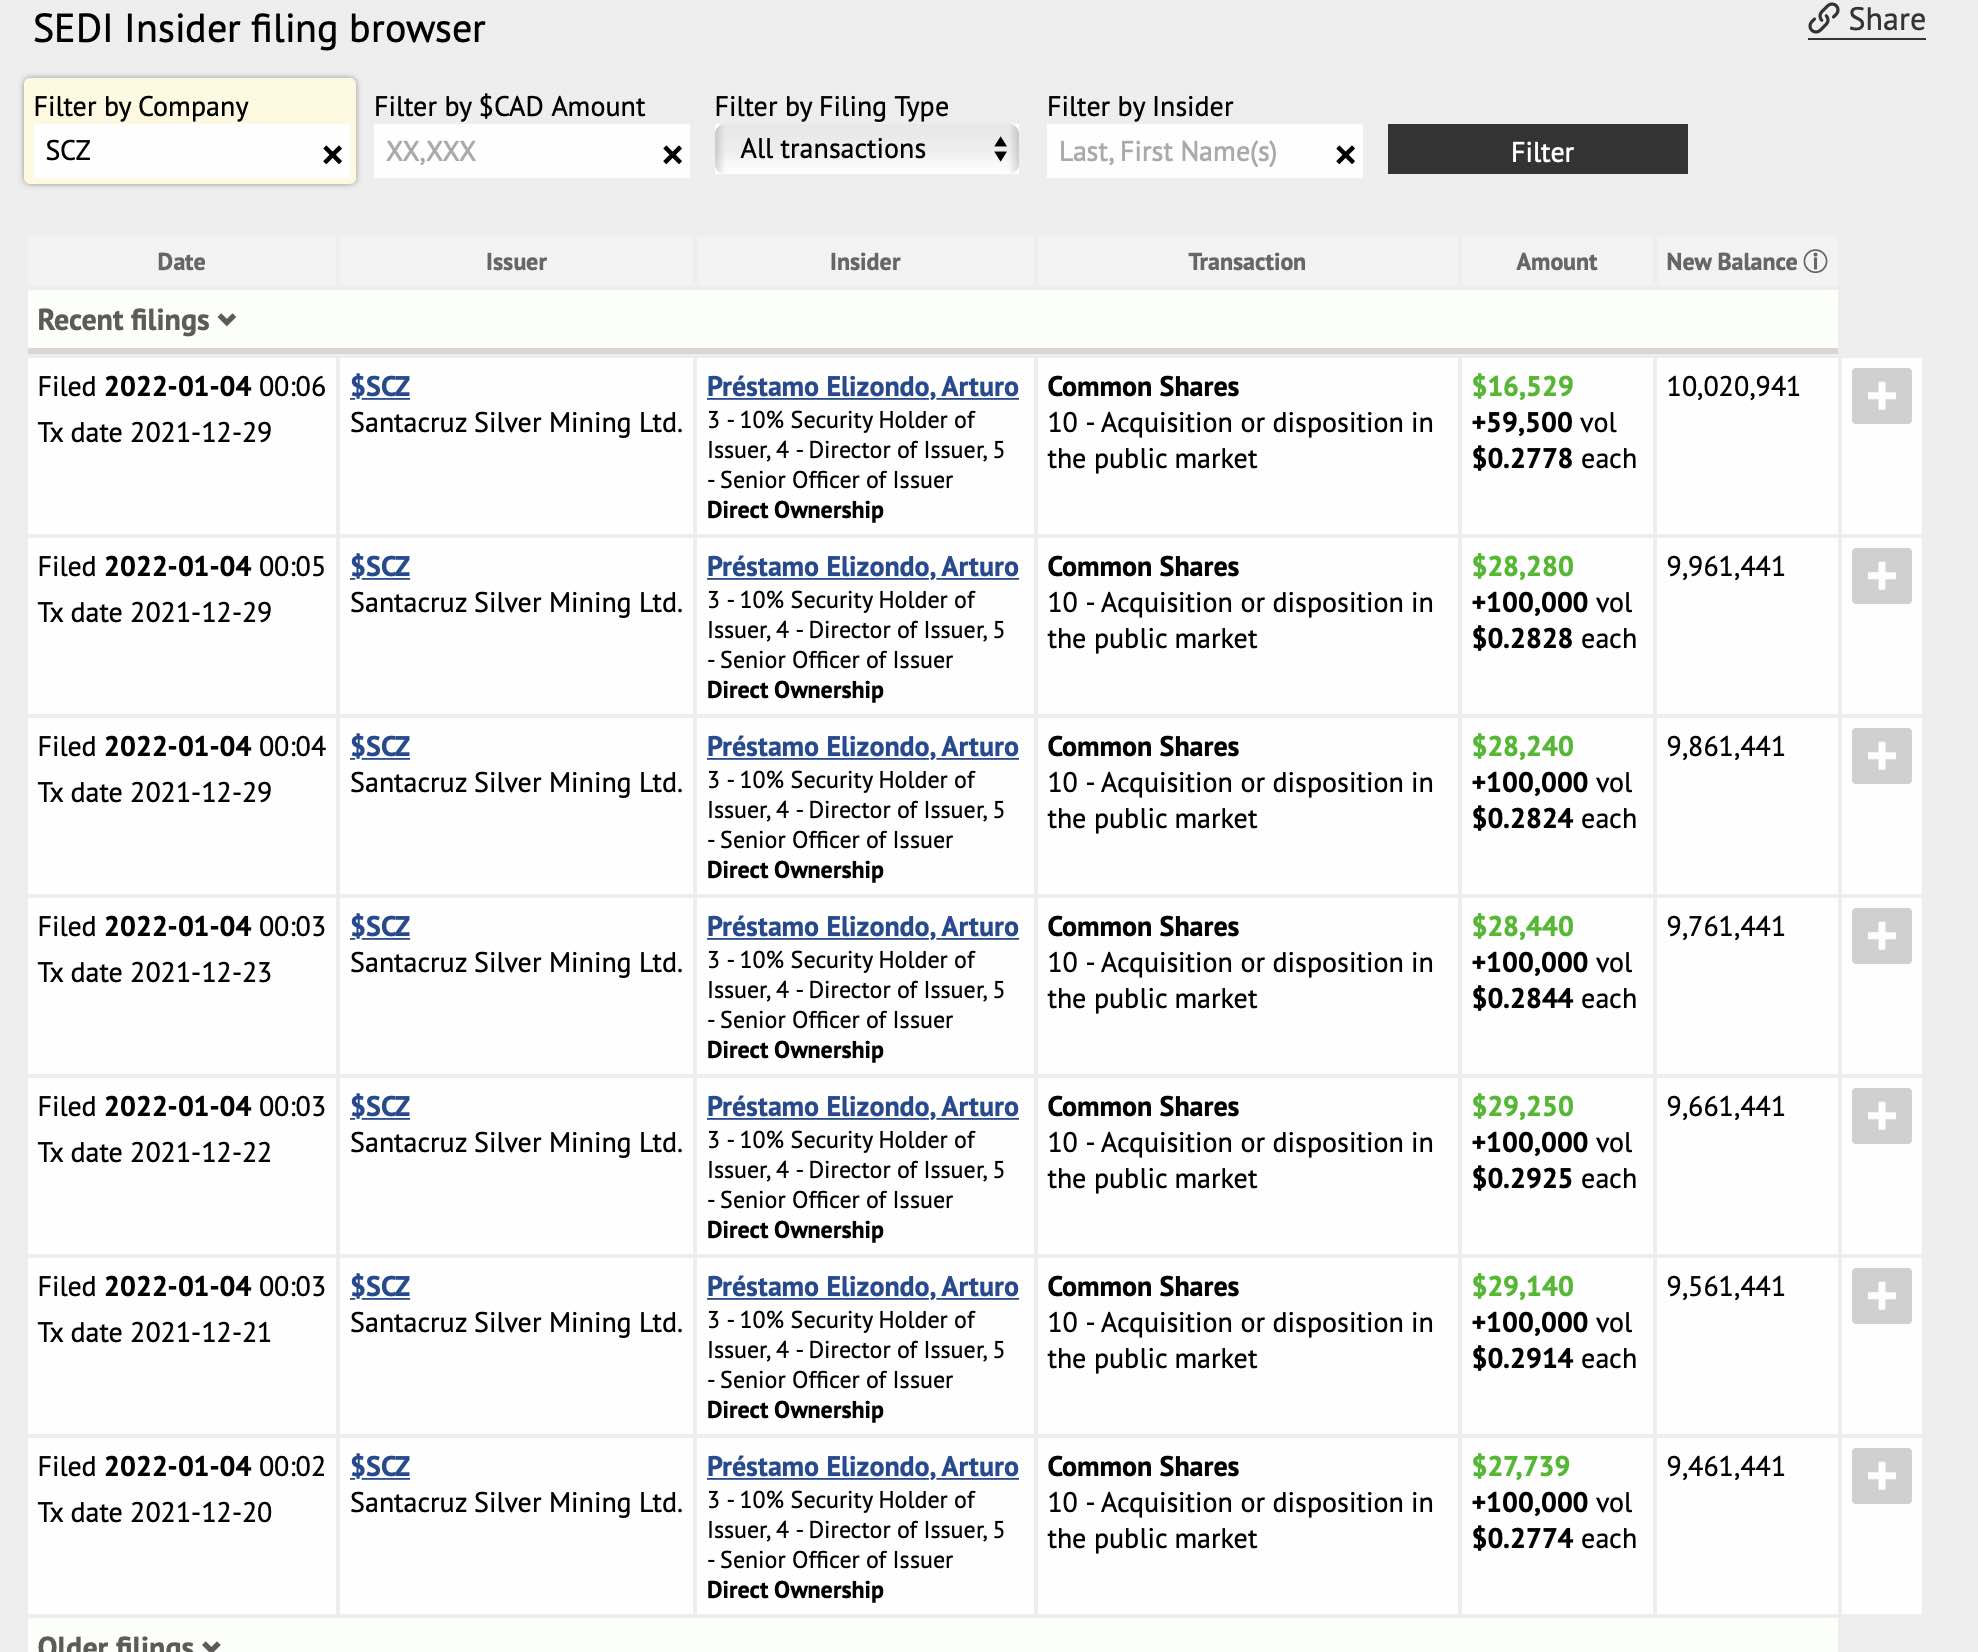
Task: Expand the filing with balance 9,561,441
Action: click(1880, 1296)
